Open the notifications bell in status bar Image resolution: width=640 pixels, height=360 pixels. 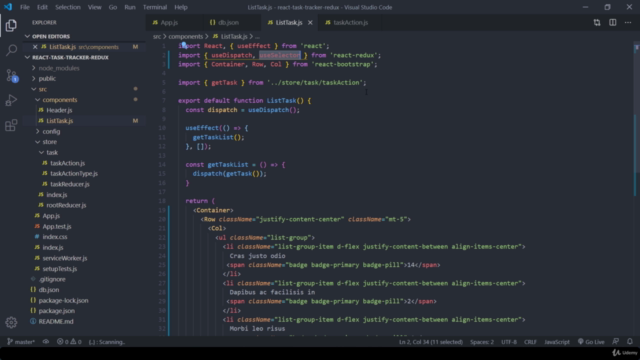630,342
